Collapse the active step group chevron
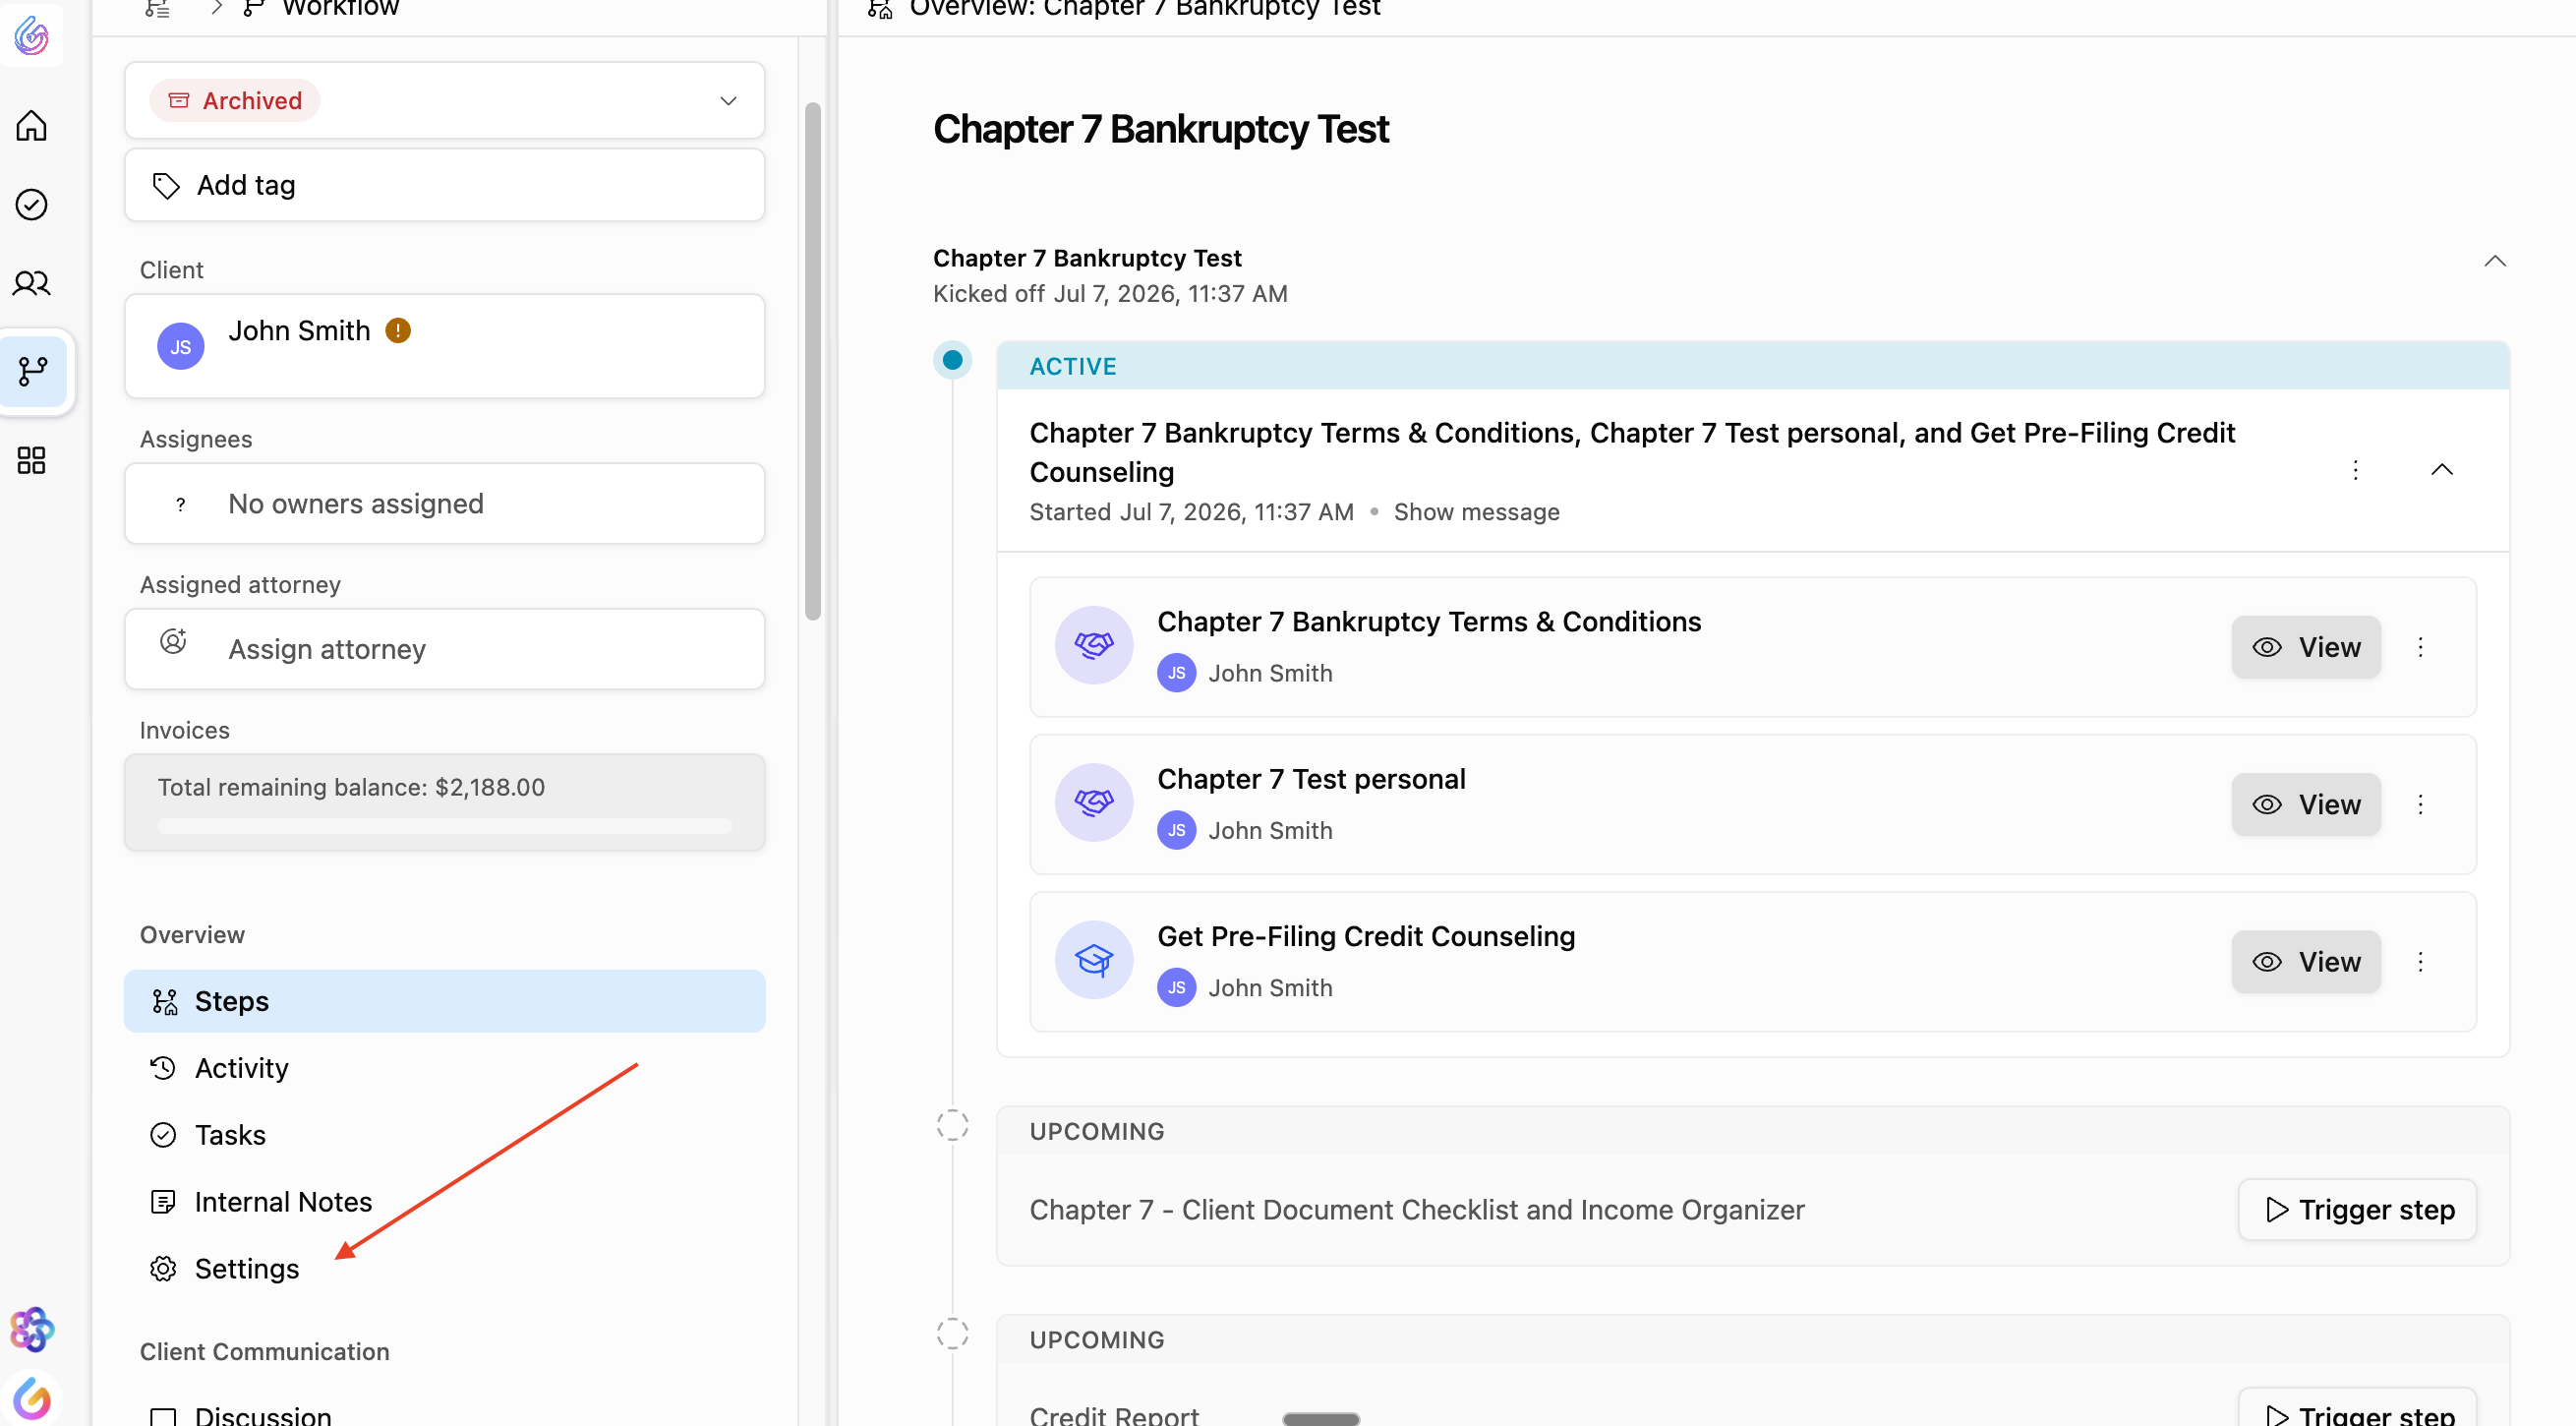Viewport: 2576px width, 1426px height. pyautogui.click(x=2441, y=470)
